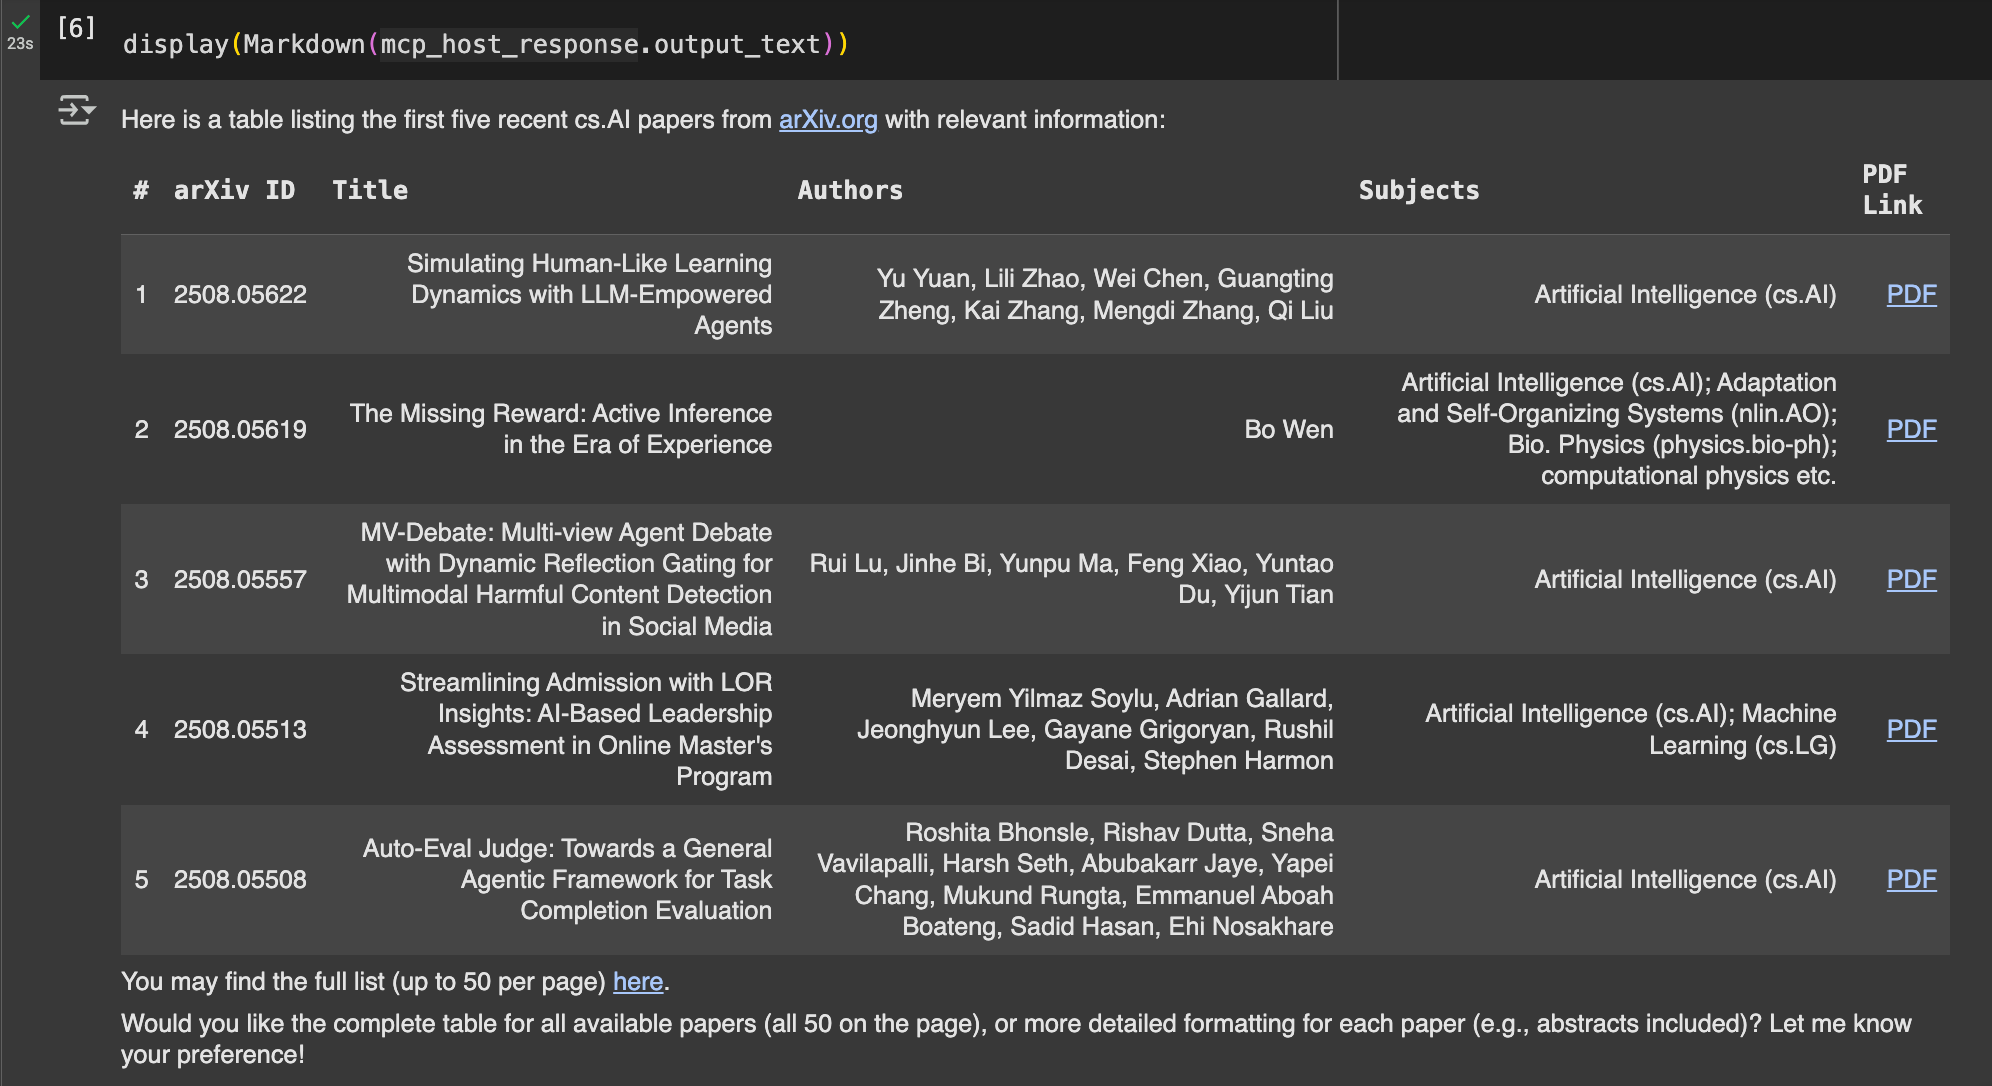Open PDF link for Auto-Eval Judge paper
This screenshot has width=1992, height=1086.
coord(1911,879)
